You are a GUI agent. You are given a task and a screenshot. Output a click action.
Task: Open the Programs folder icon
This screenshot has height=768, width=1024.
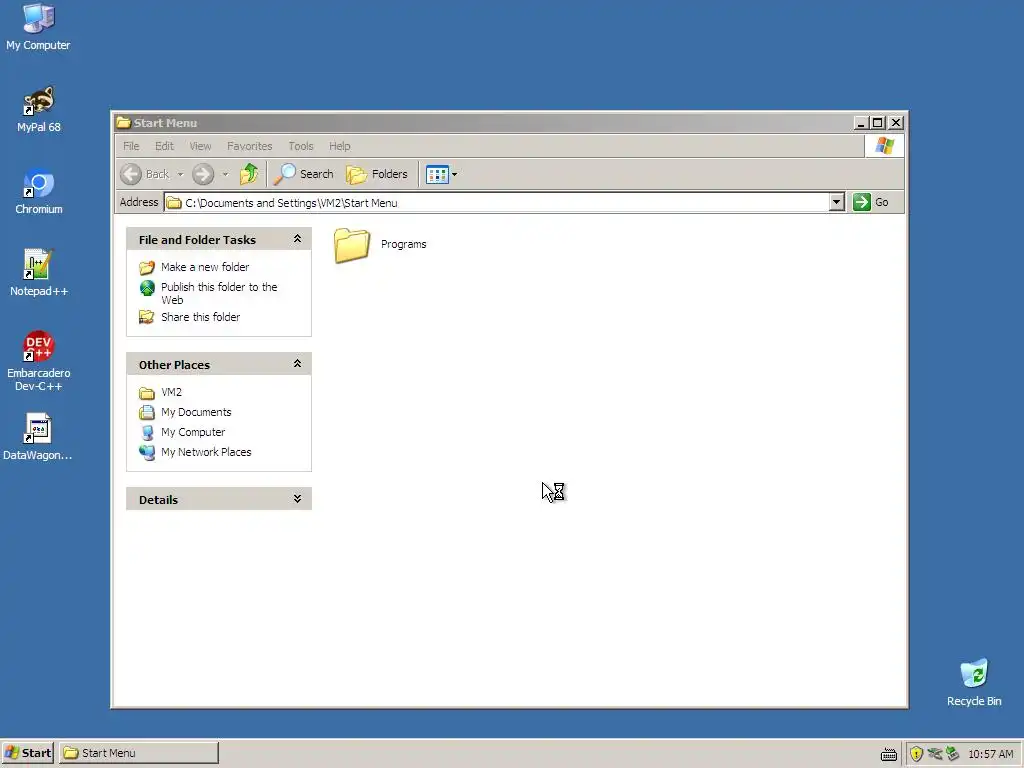coord(351,245)
